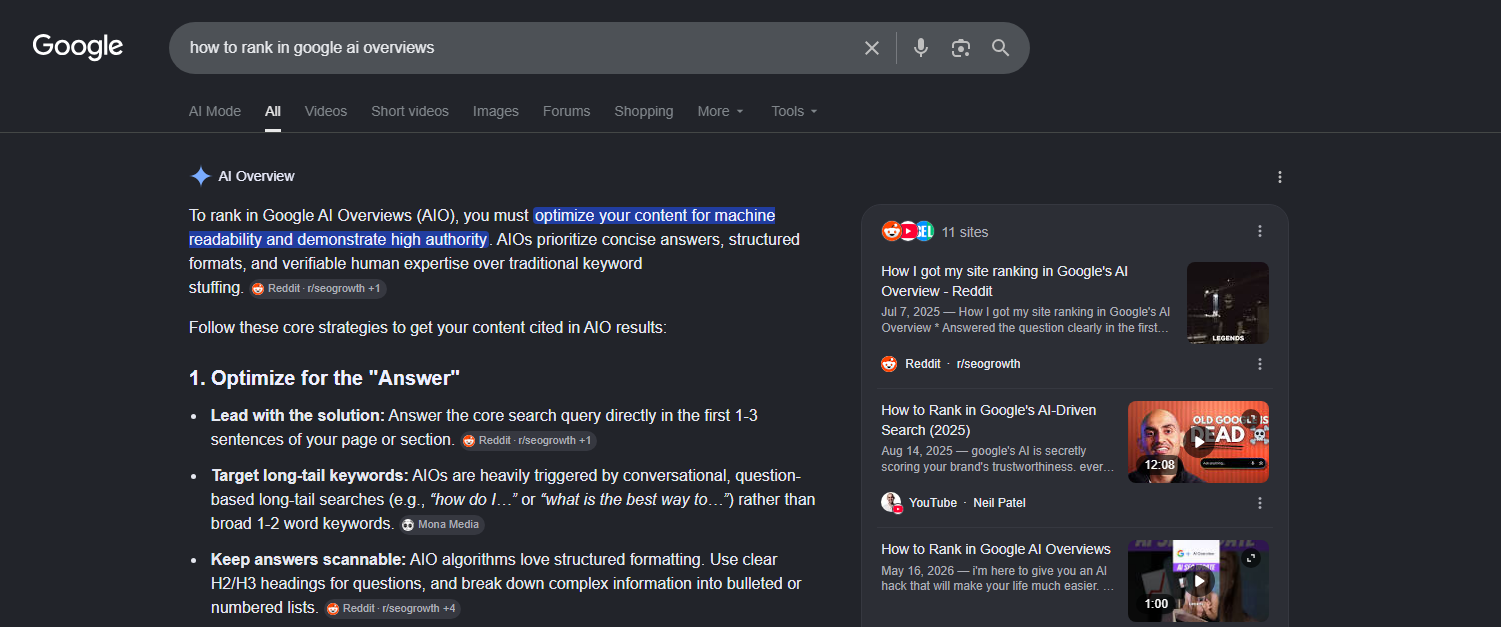Switch to the Shopping tab
Image resolution: width=1501 pixels, height=627 pixels.
coord(644,111)
